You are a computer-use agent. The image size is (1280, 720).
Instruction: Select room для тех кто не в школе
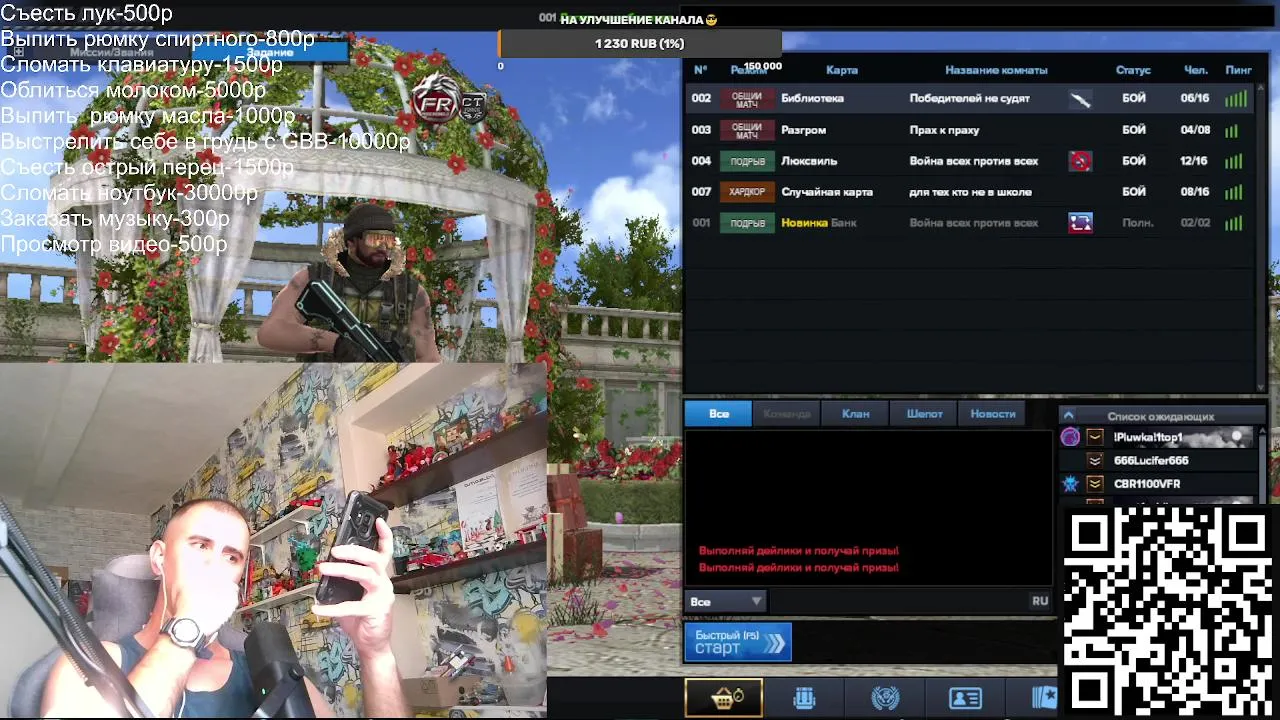click(970, 192)
